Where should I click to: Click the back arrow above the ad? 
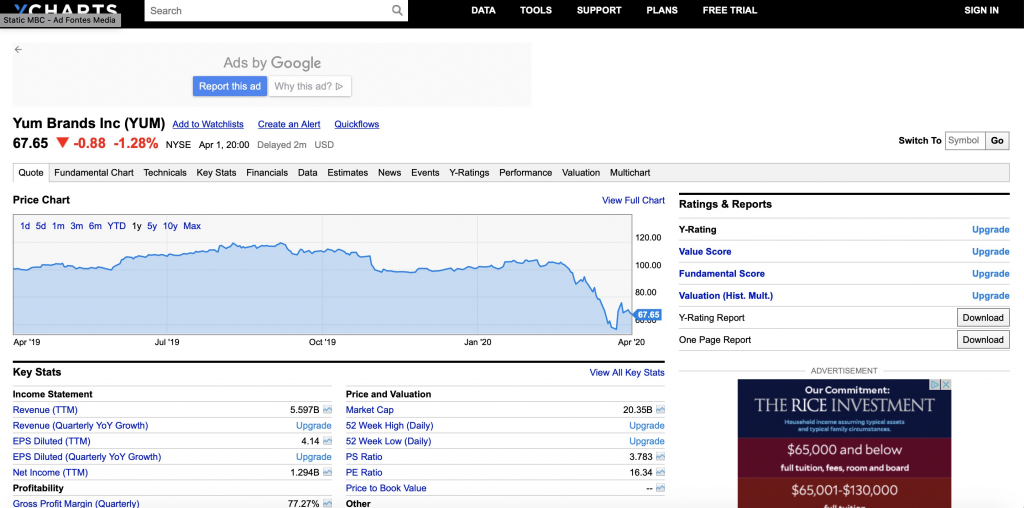(x=18, y=49)
